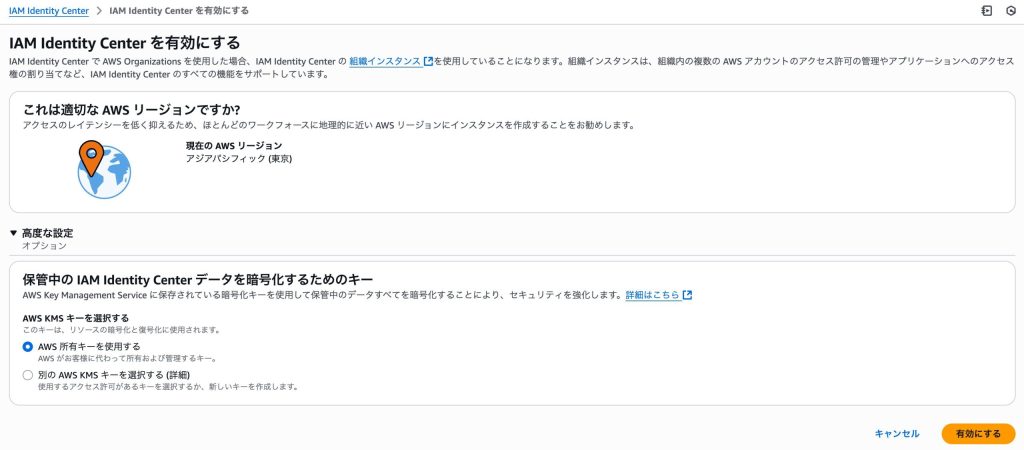1024x450 pixels.
Task: Click external link icon beside 組織インスタンス
Action: coord(428,62)
